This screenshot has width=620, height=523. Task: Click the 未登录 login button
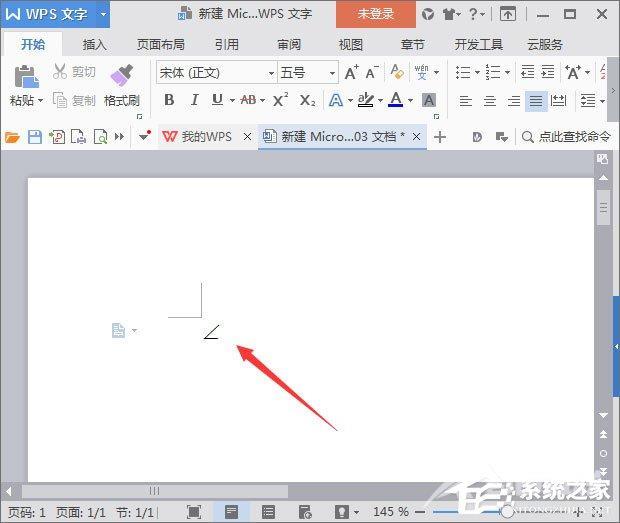coord(376,14)
